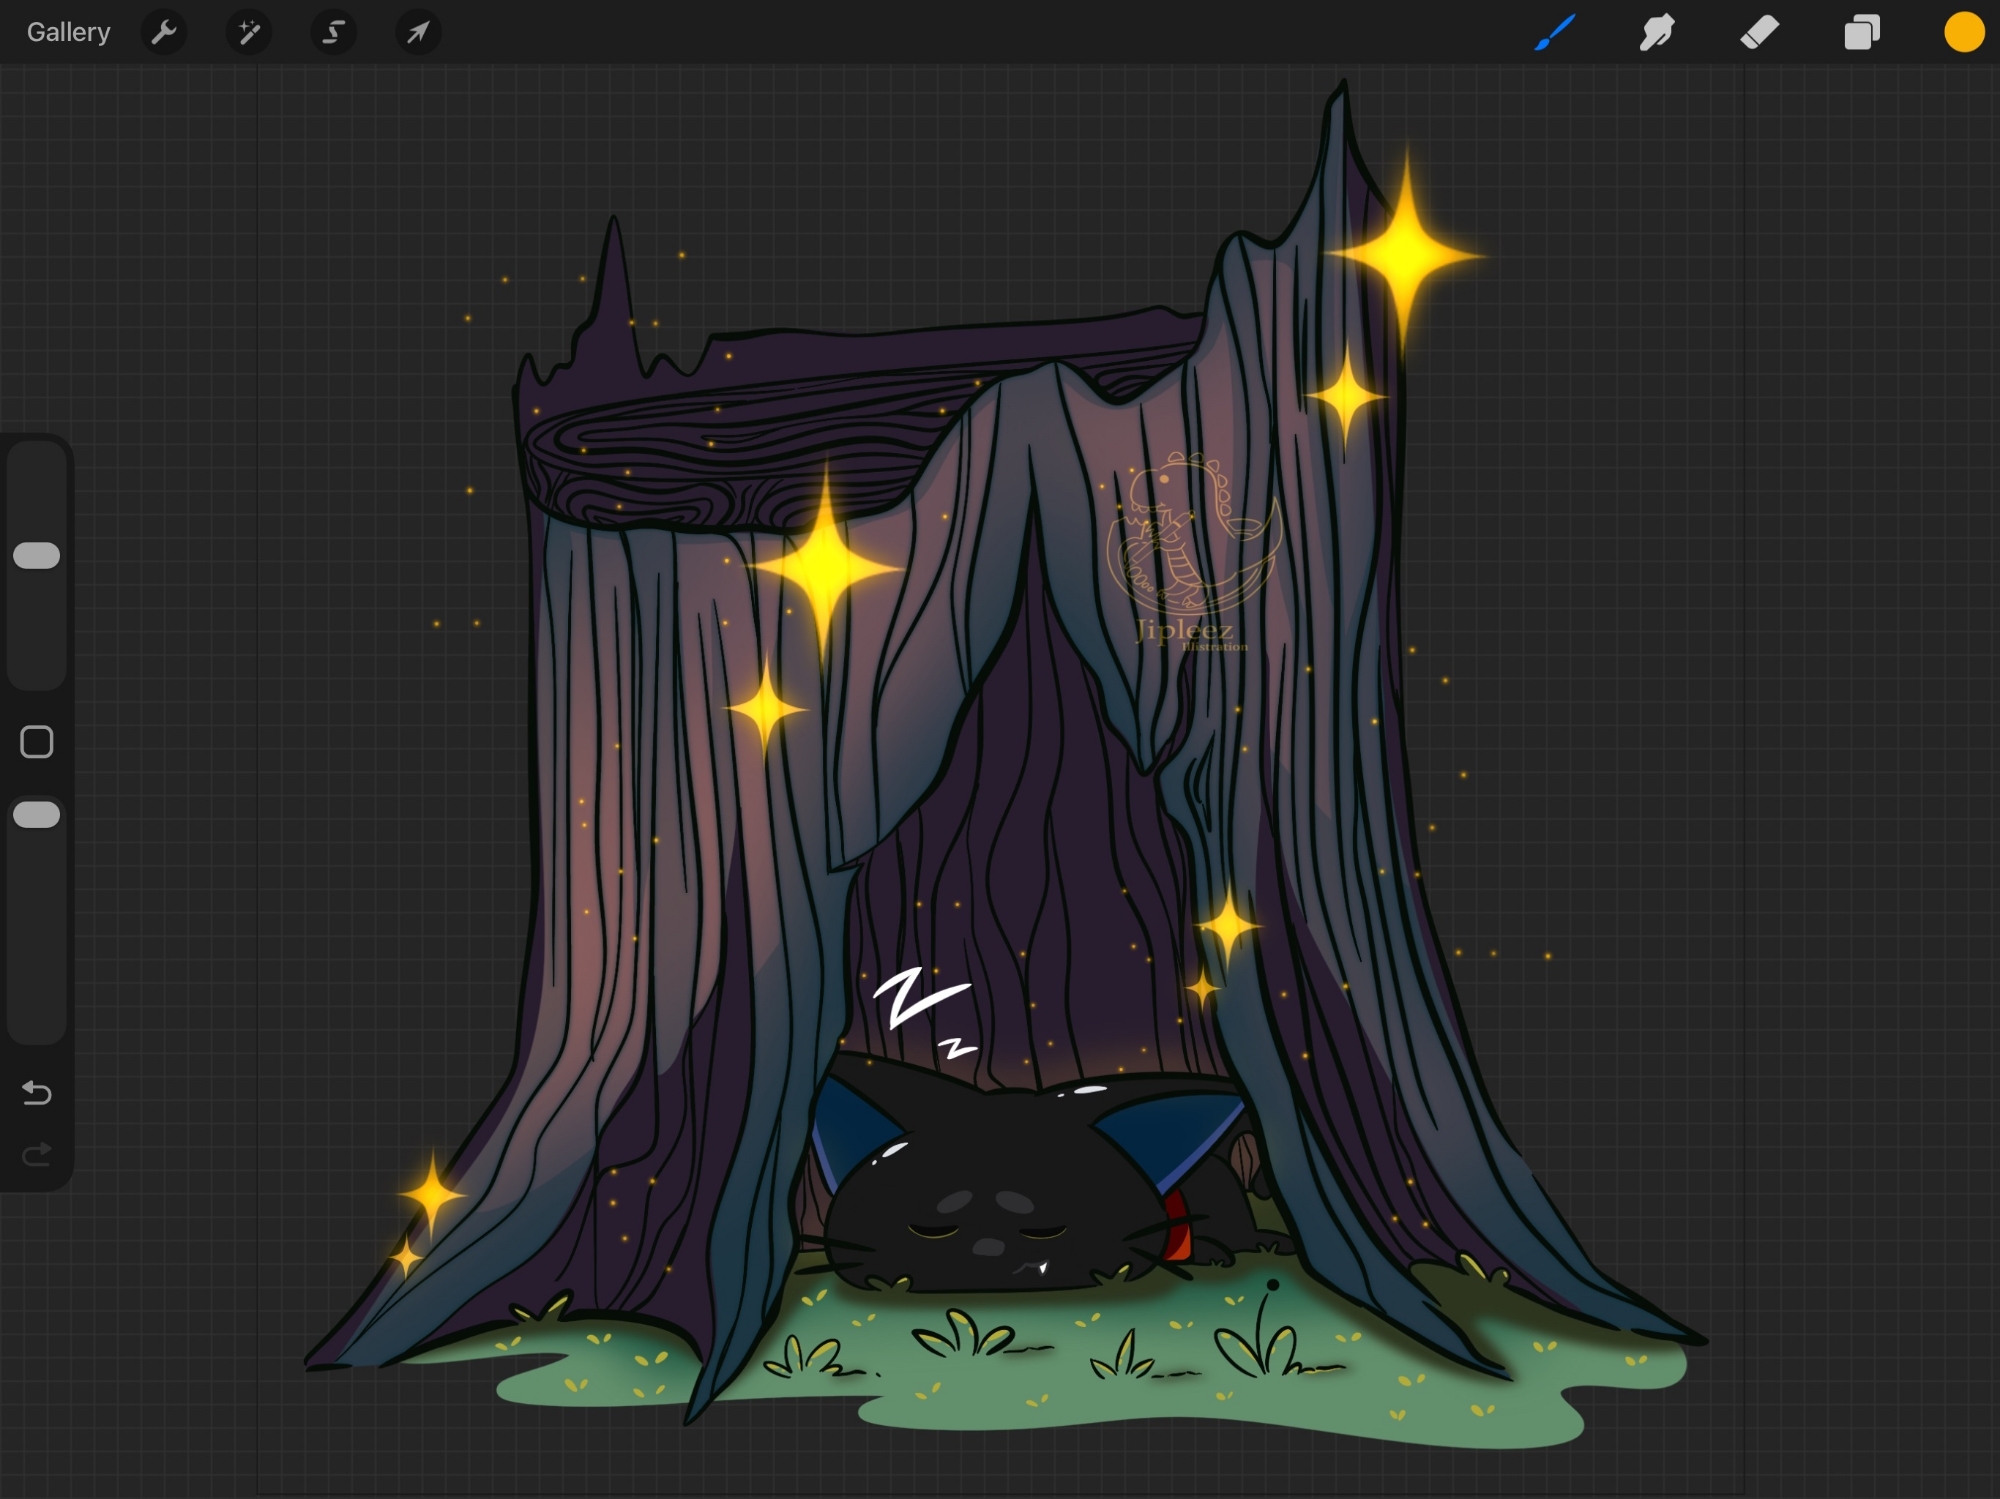Open the orange active color picker
Viewport: 2000px width, 1499px height.
[1963, 33]
